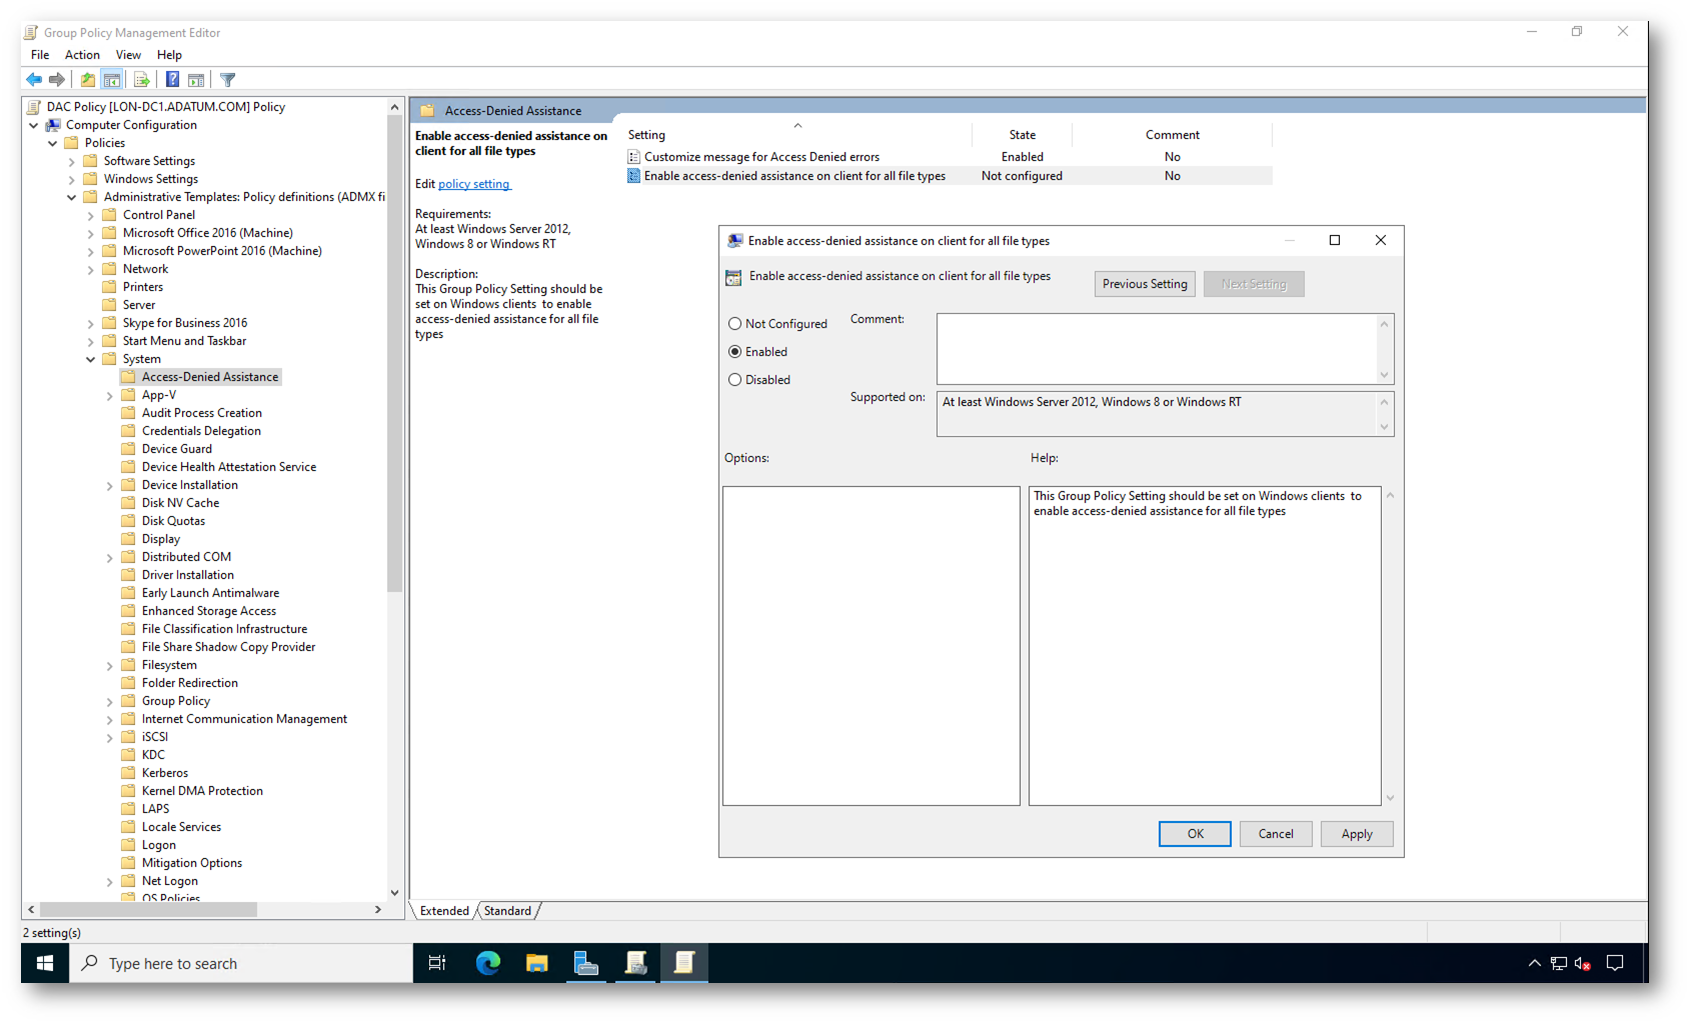
Task: Click the policy setting link
Action: click(474, 184)
